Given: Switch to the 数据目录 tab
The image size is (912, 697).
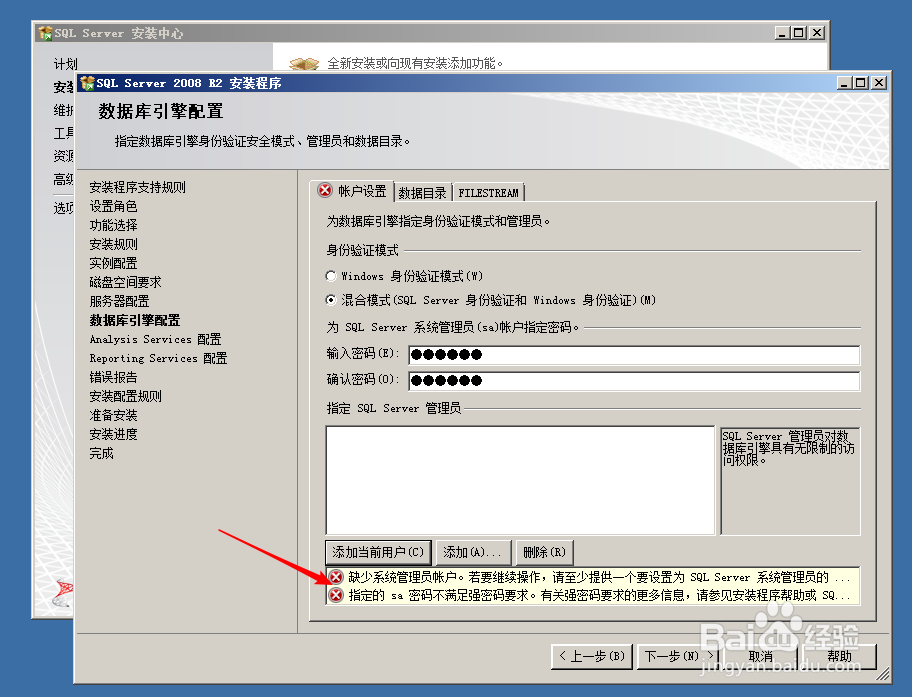Looking at the screenshot, I should point(423,193).
